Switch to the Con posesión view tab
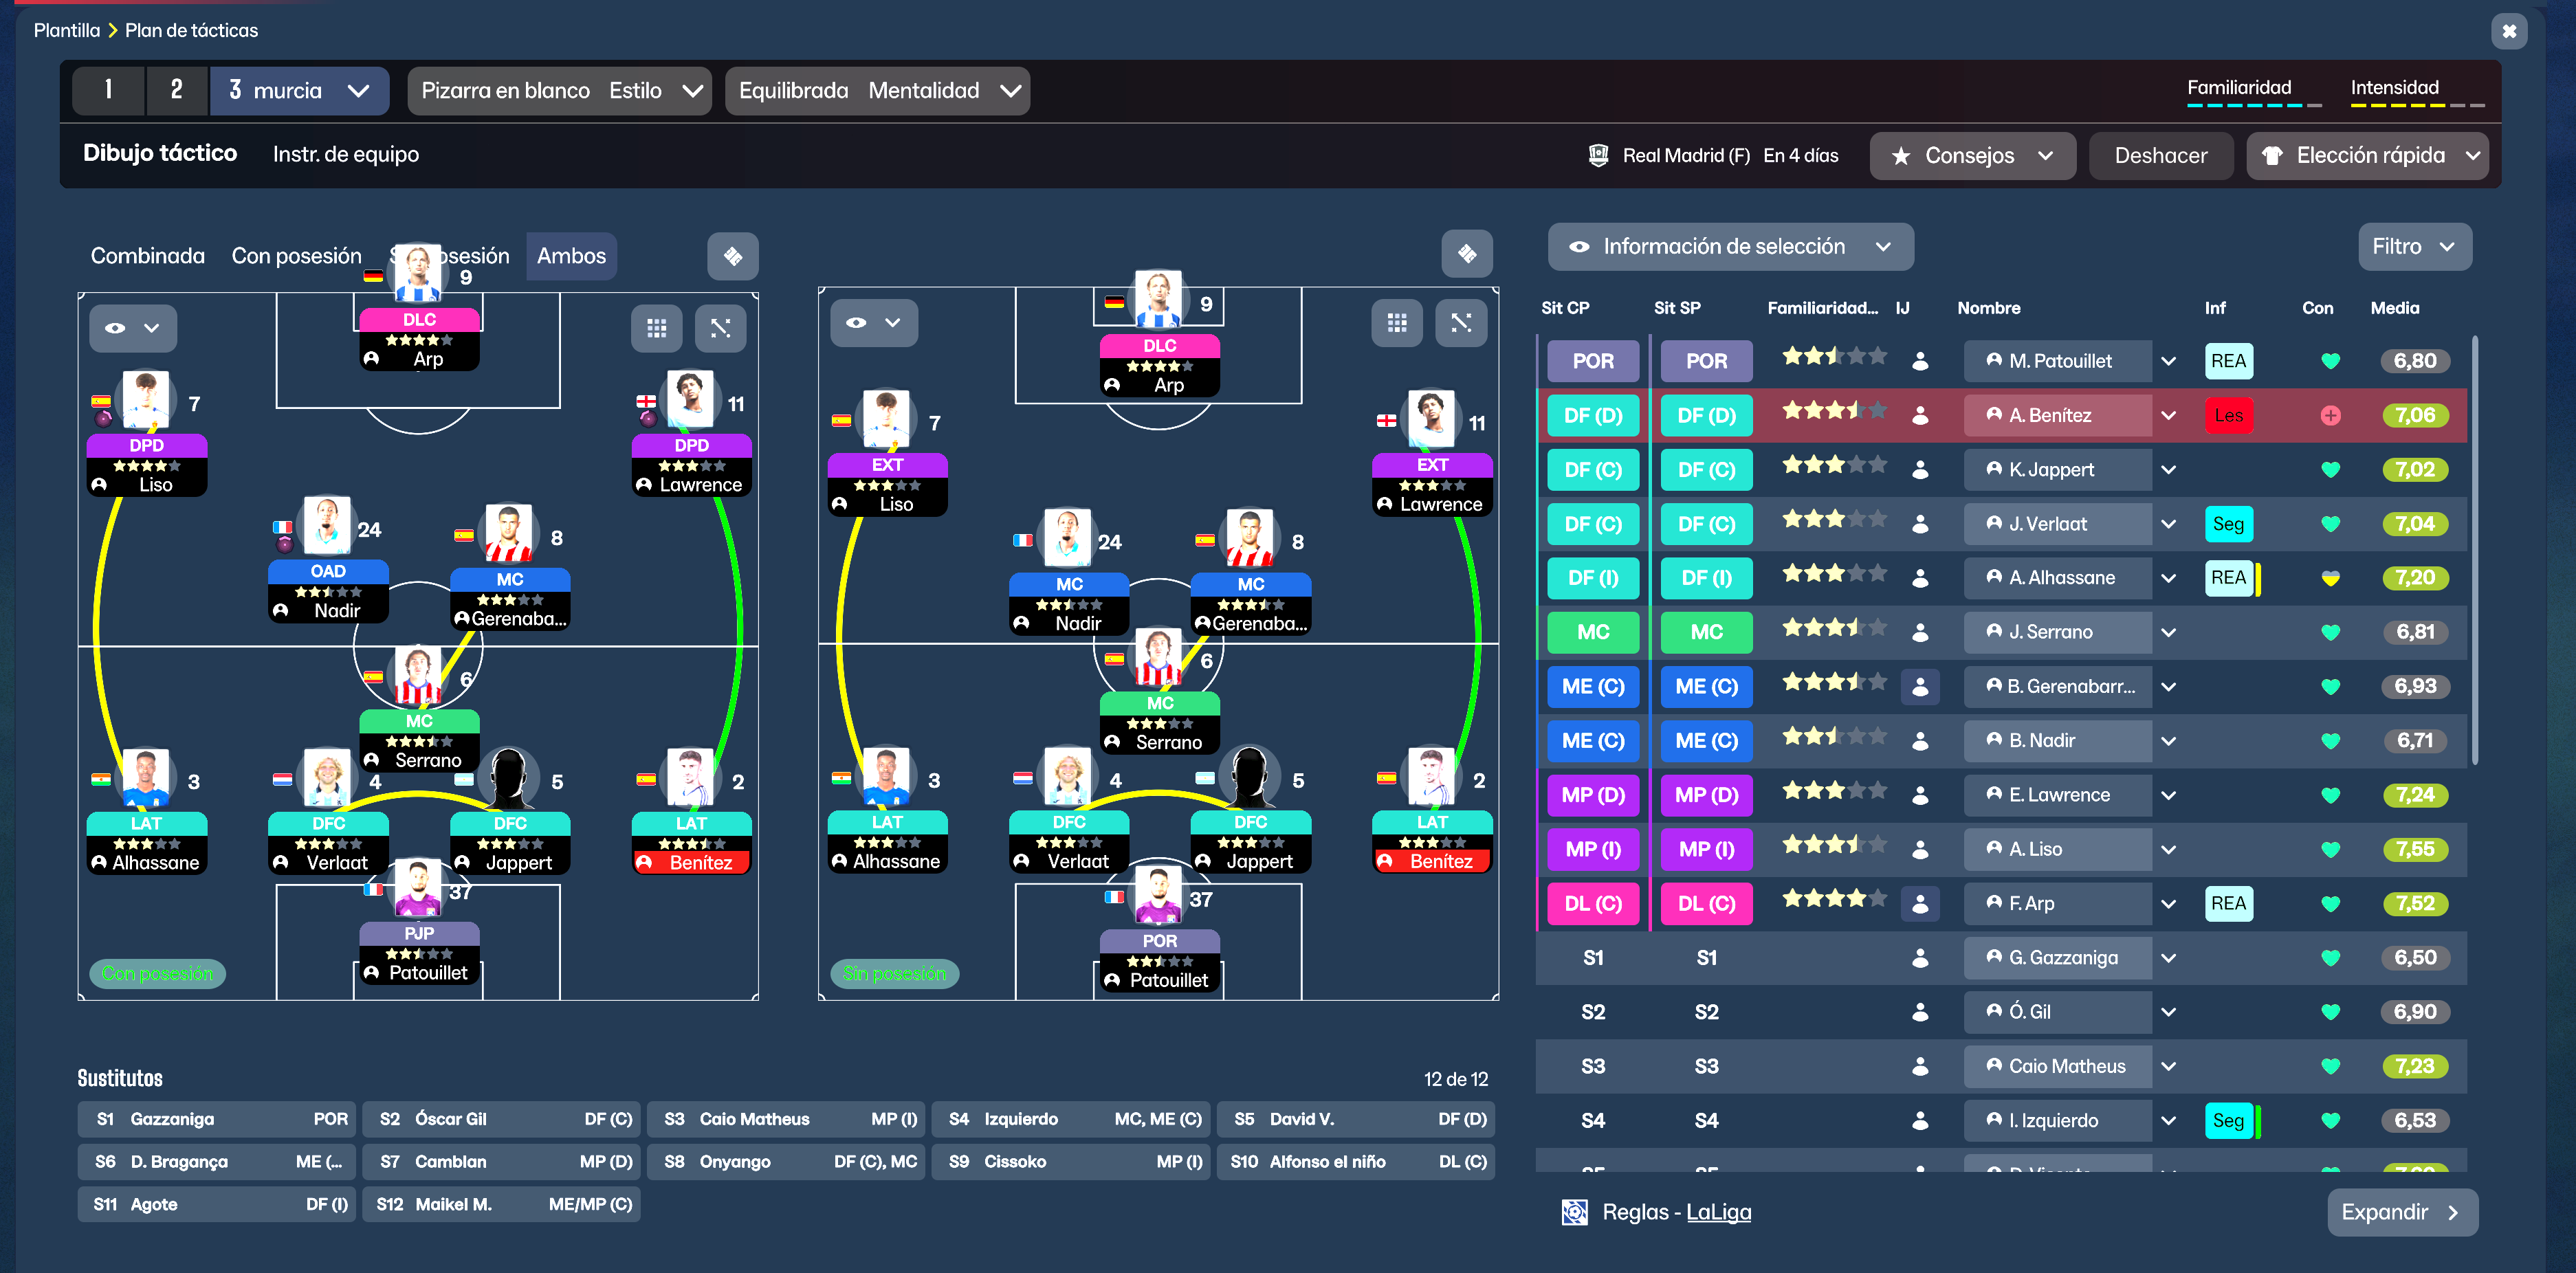This screenshot has width=2576, height=1273. [296, 256]
